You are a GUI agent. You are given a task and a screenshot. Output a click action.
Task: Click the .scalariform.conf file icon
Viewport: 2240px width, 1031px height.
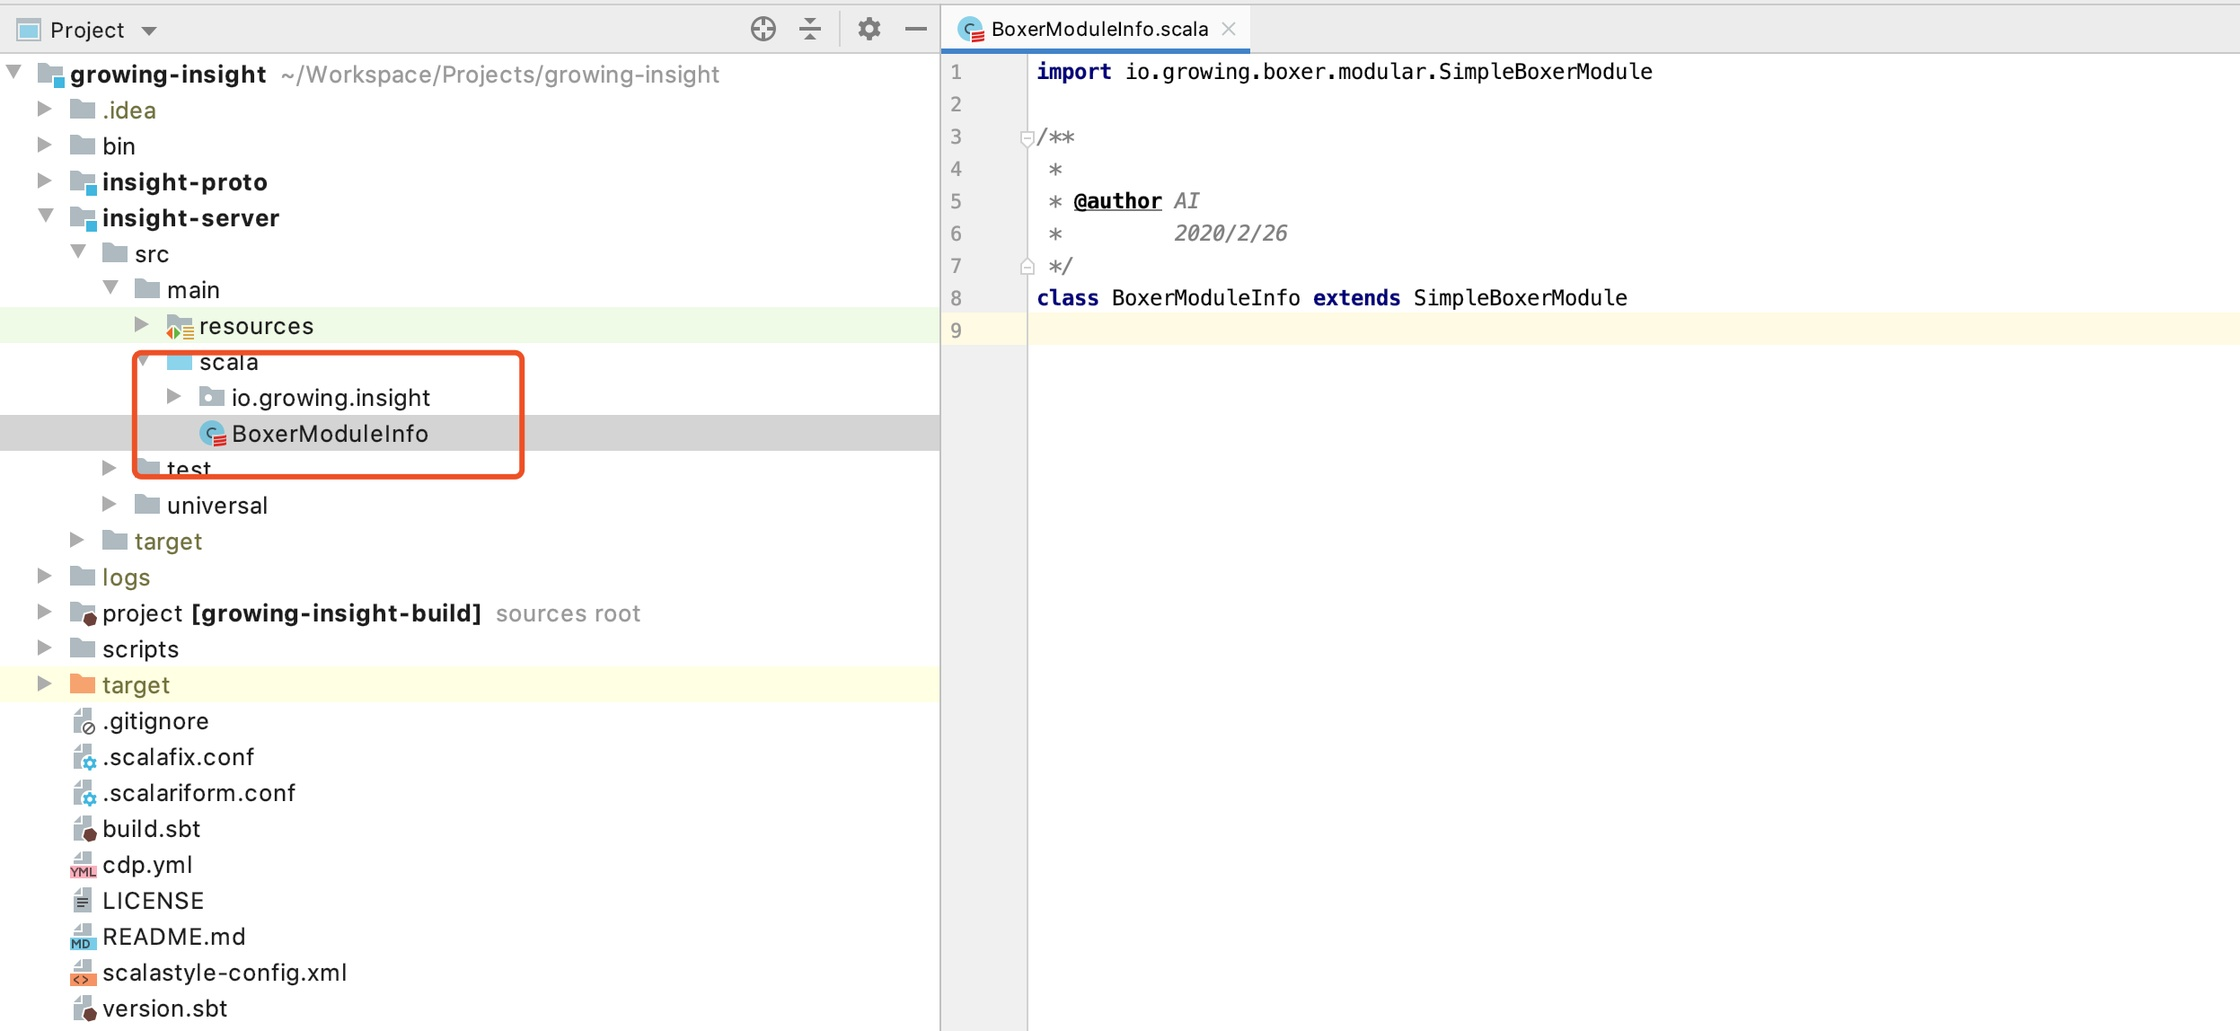[84, 793]
